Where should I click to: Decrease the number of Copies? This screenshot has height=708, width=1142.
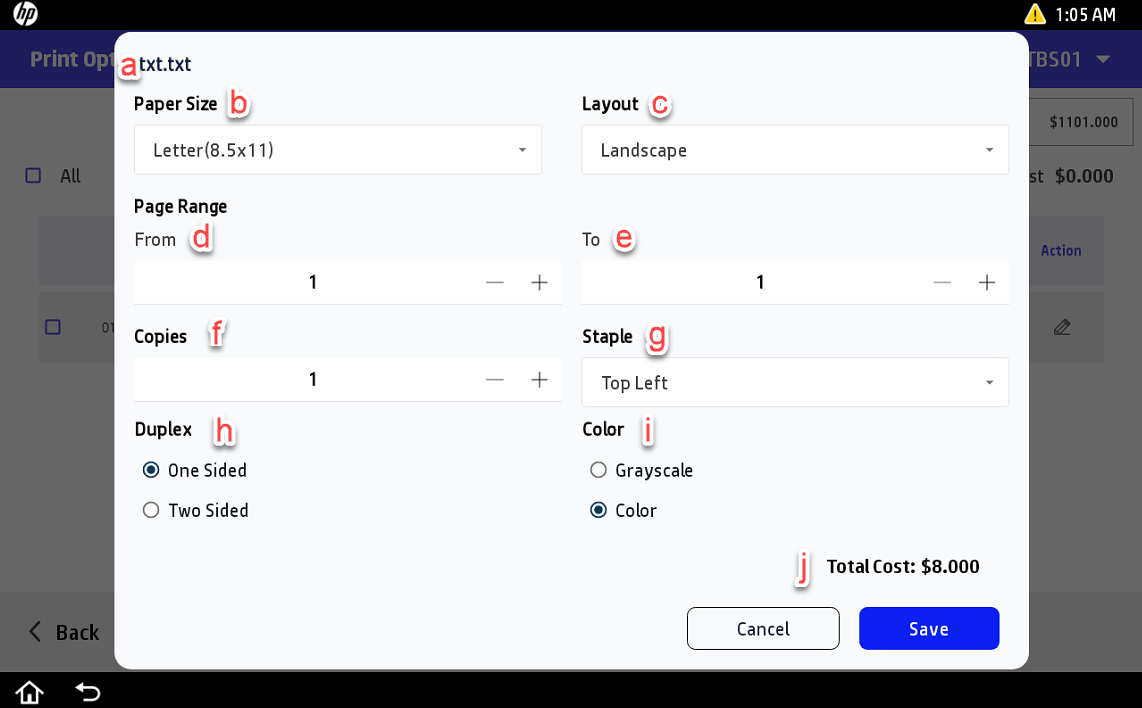point(495,380)
